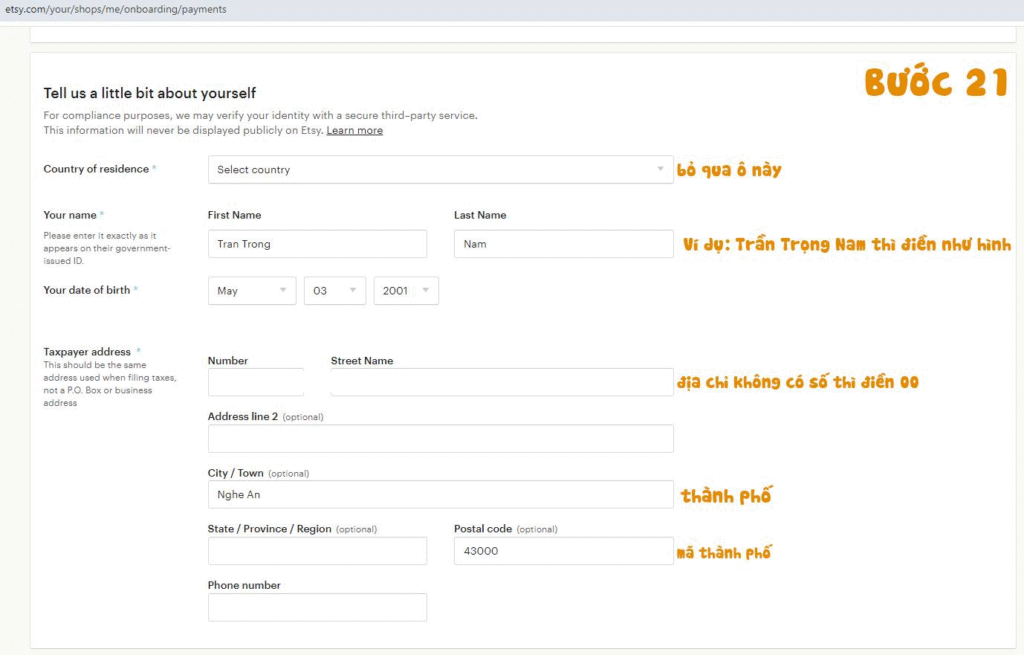Click the 'Tell us a little bit about yourself' heading
1024x655 pixels.
click(x=150, y=93)
